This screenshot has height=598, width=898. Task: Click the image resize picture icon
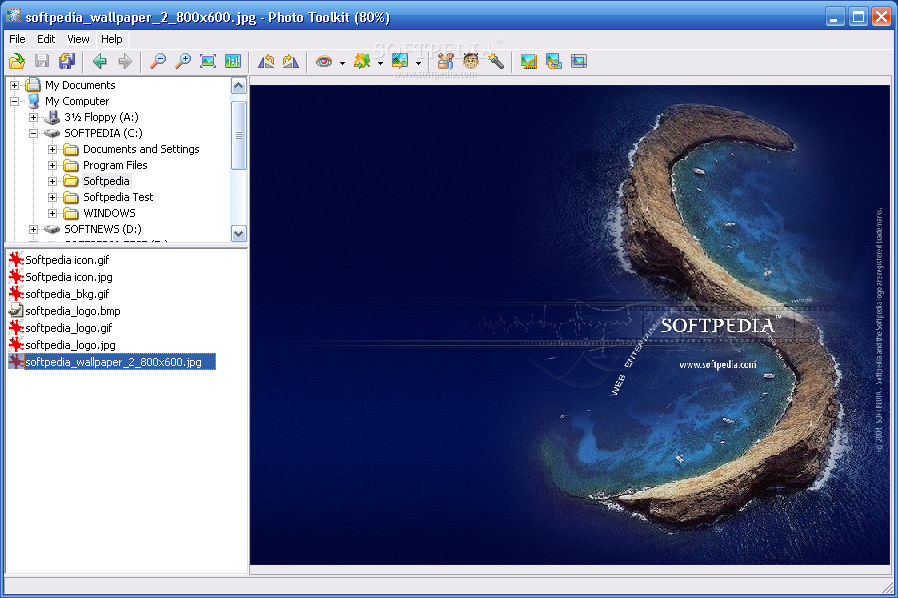click(400, 61)
